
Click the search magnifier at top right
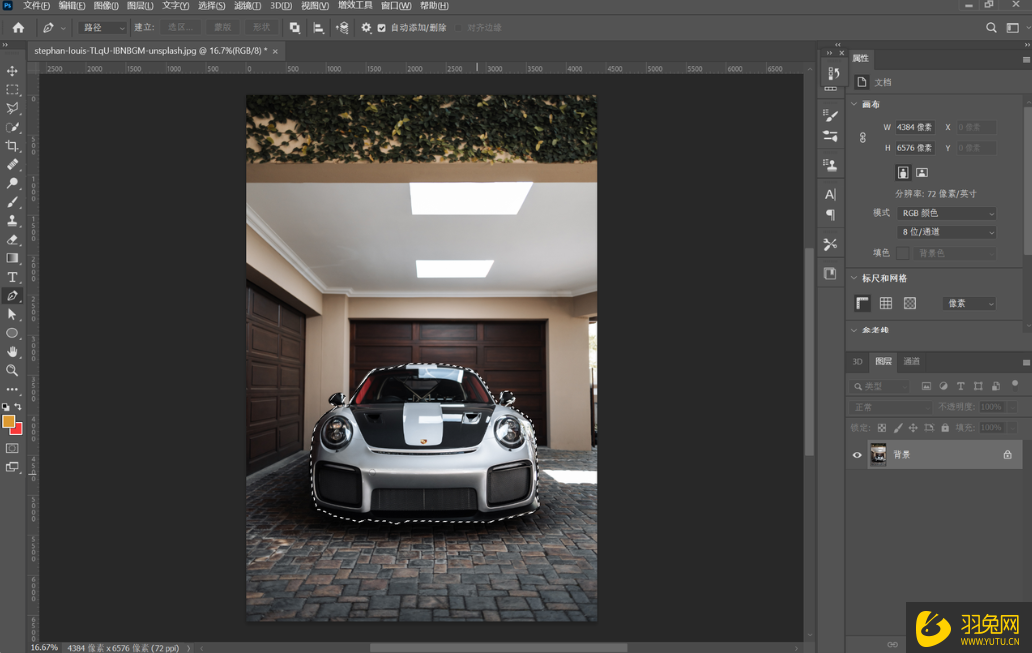click(991, 28)
